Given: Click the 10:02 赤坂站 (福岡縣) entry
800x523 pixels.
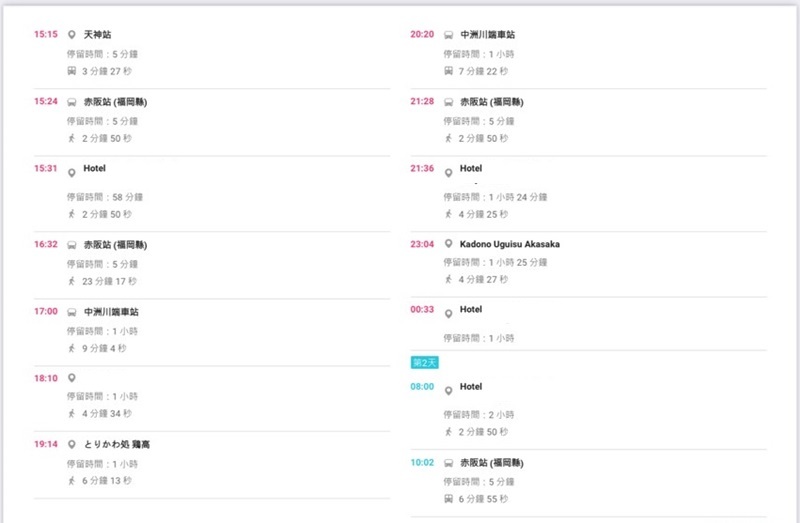Looking at the screenshot, I should (x=492, y=463).
